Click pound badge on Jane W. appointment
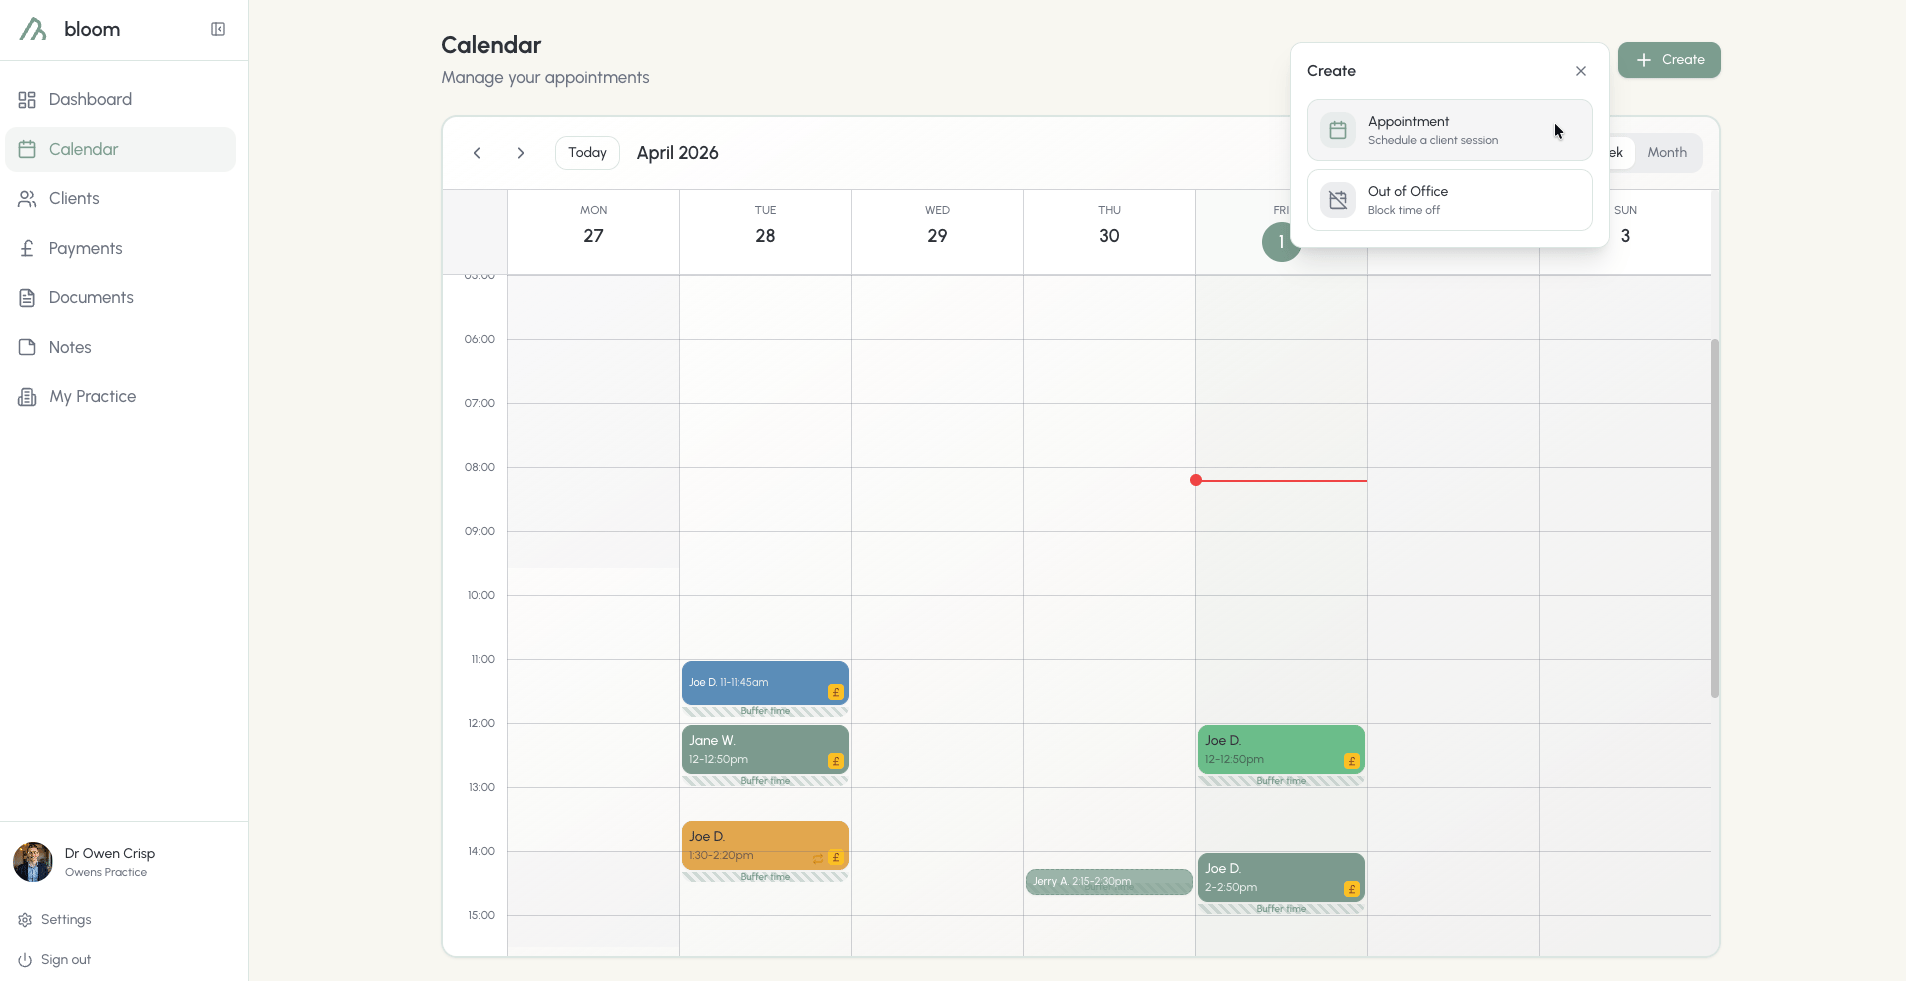 click(836, 761)
